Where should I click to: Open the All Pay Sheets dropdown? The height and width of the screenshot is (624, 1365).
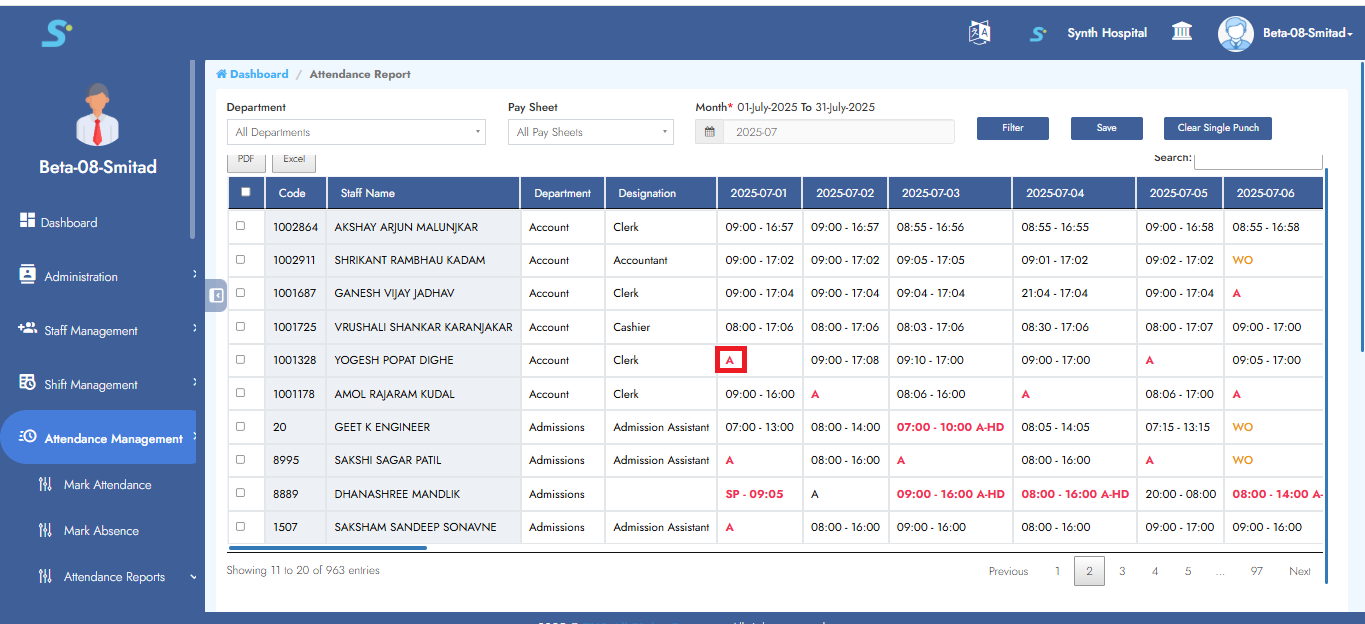tap(591, 132)
